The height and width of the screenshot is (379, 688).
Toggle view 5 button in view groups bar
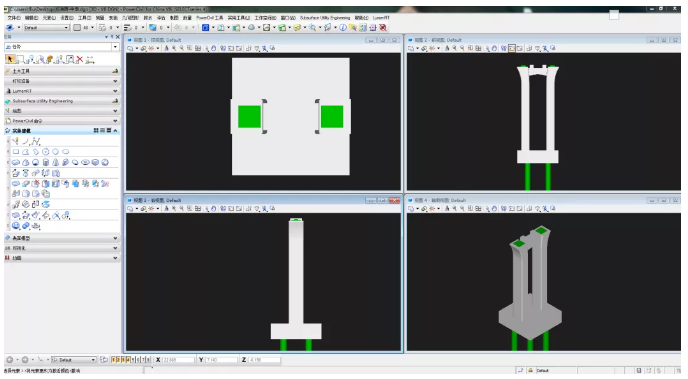[x=133, y=360]
